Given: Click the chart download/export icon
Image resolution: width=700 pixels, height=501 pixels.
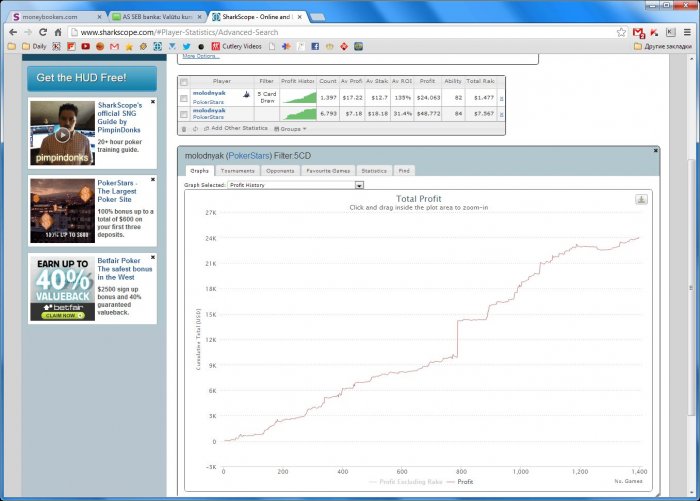Looking at the screenshot, I should coord(641,199).
